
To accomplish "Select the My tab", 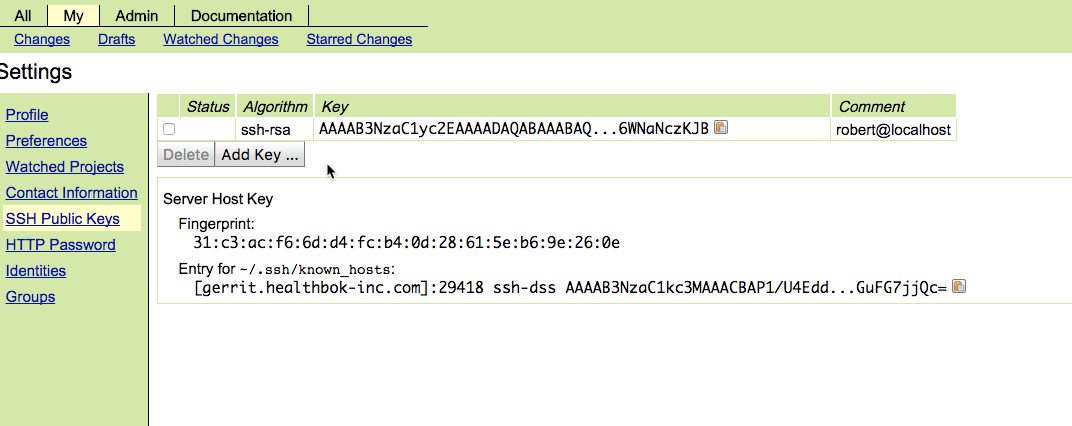I will click(73, 16).
